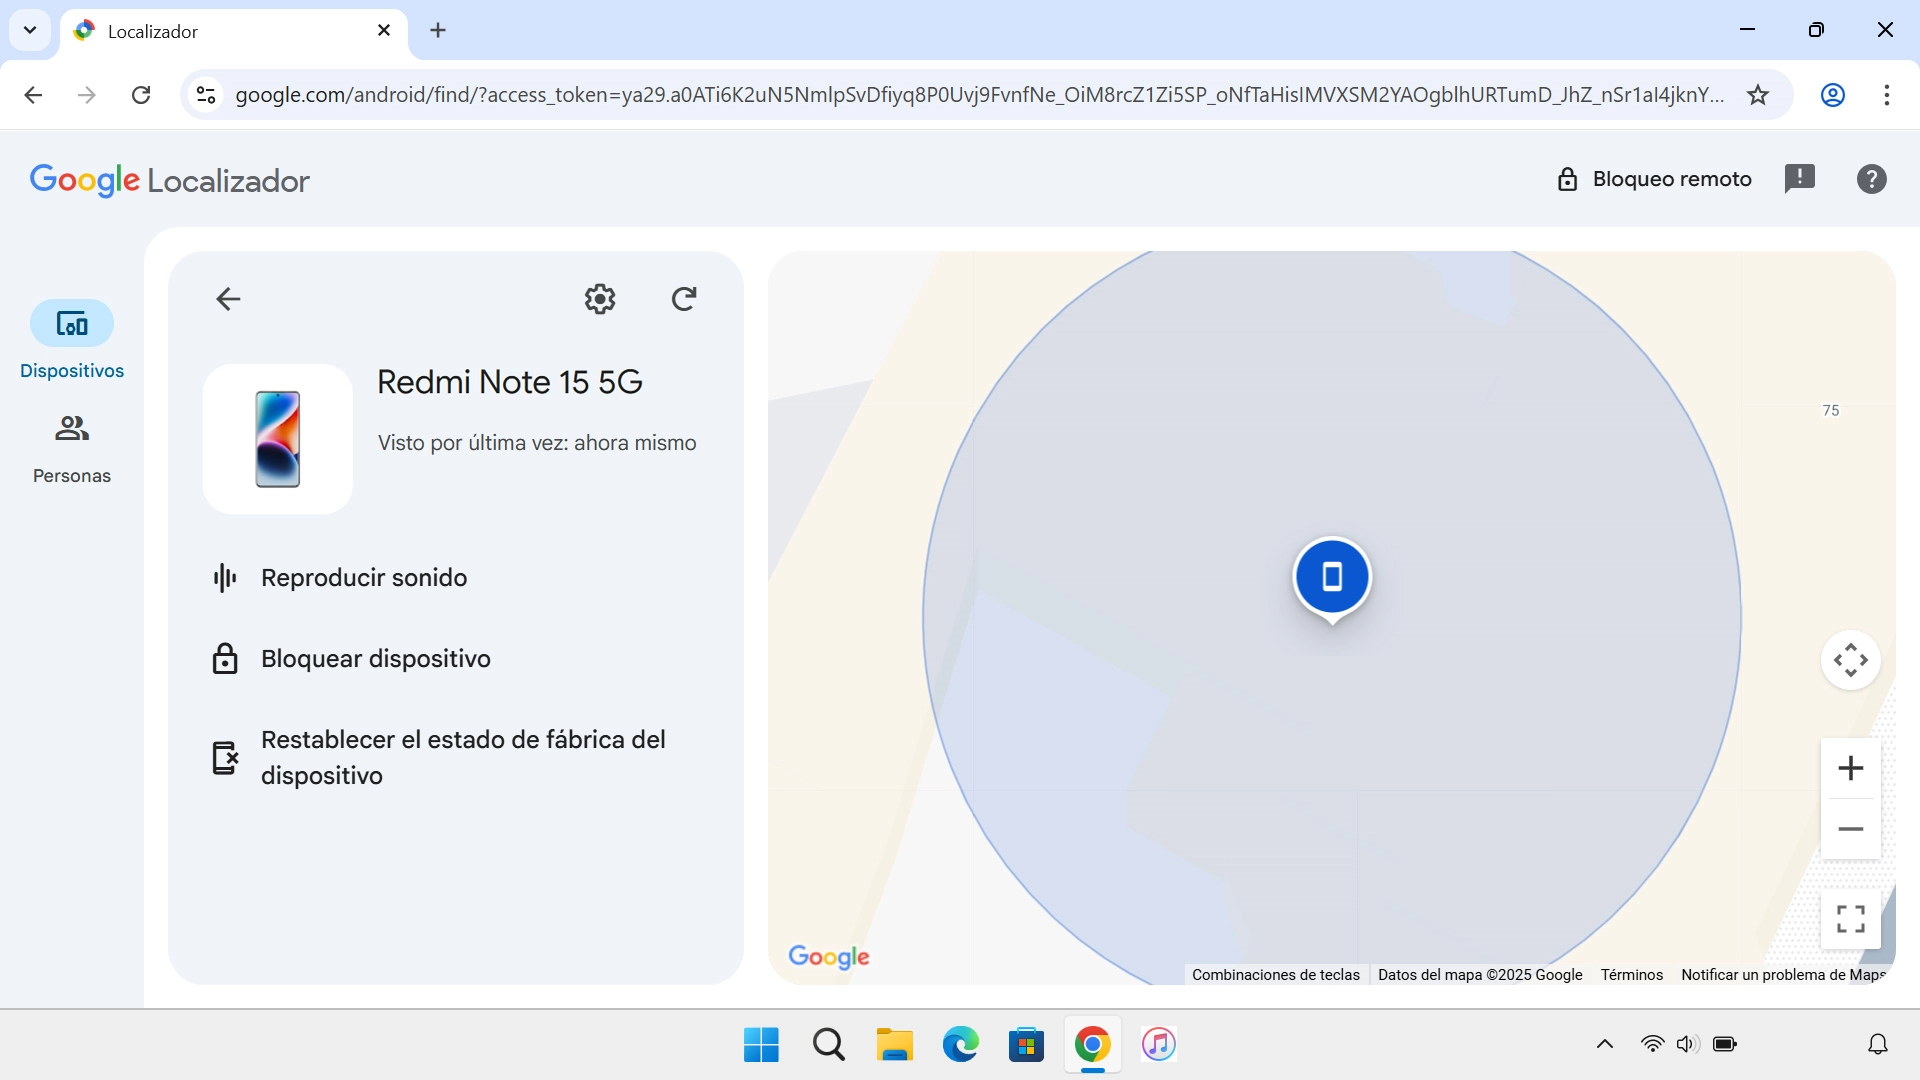Open Bloqueo remoto
Viewport: 1920px width, 1080px height.
click(x=1655, y=178)
